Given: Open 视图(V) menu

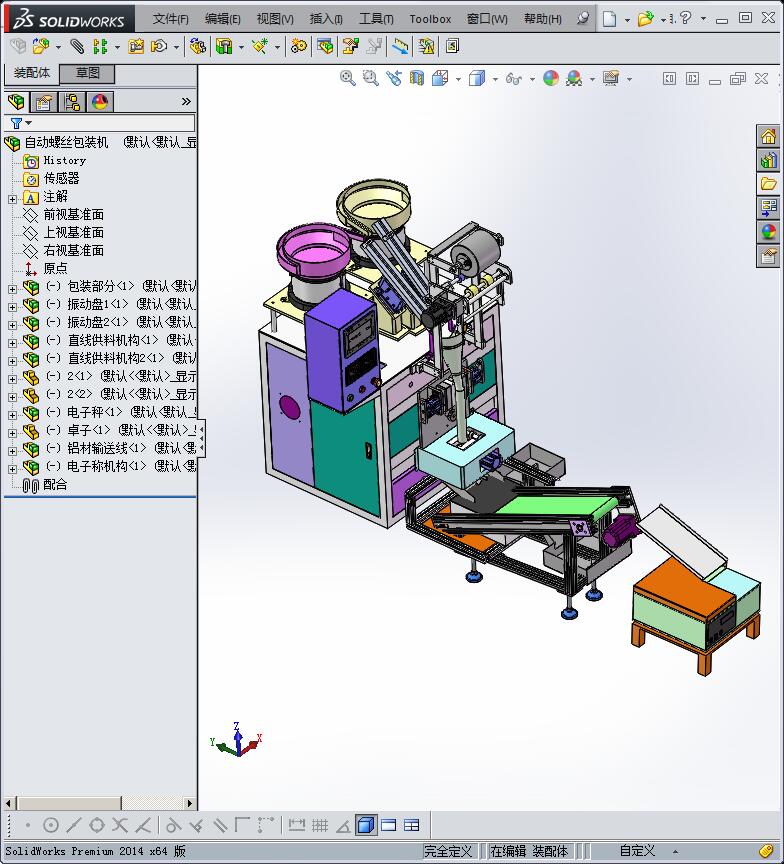Looking at the screenshot, I should (x=275, y=19).
